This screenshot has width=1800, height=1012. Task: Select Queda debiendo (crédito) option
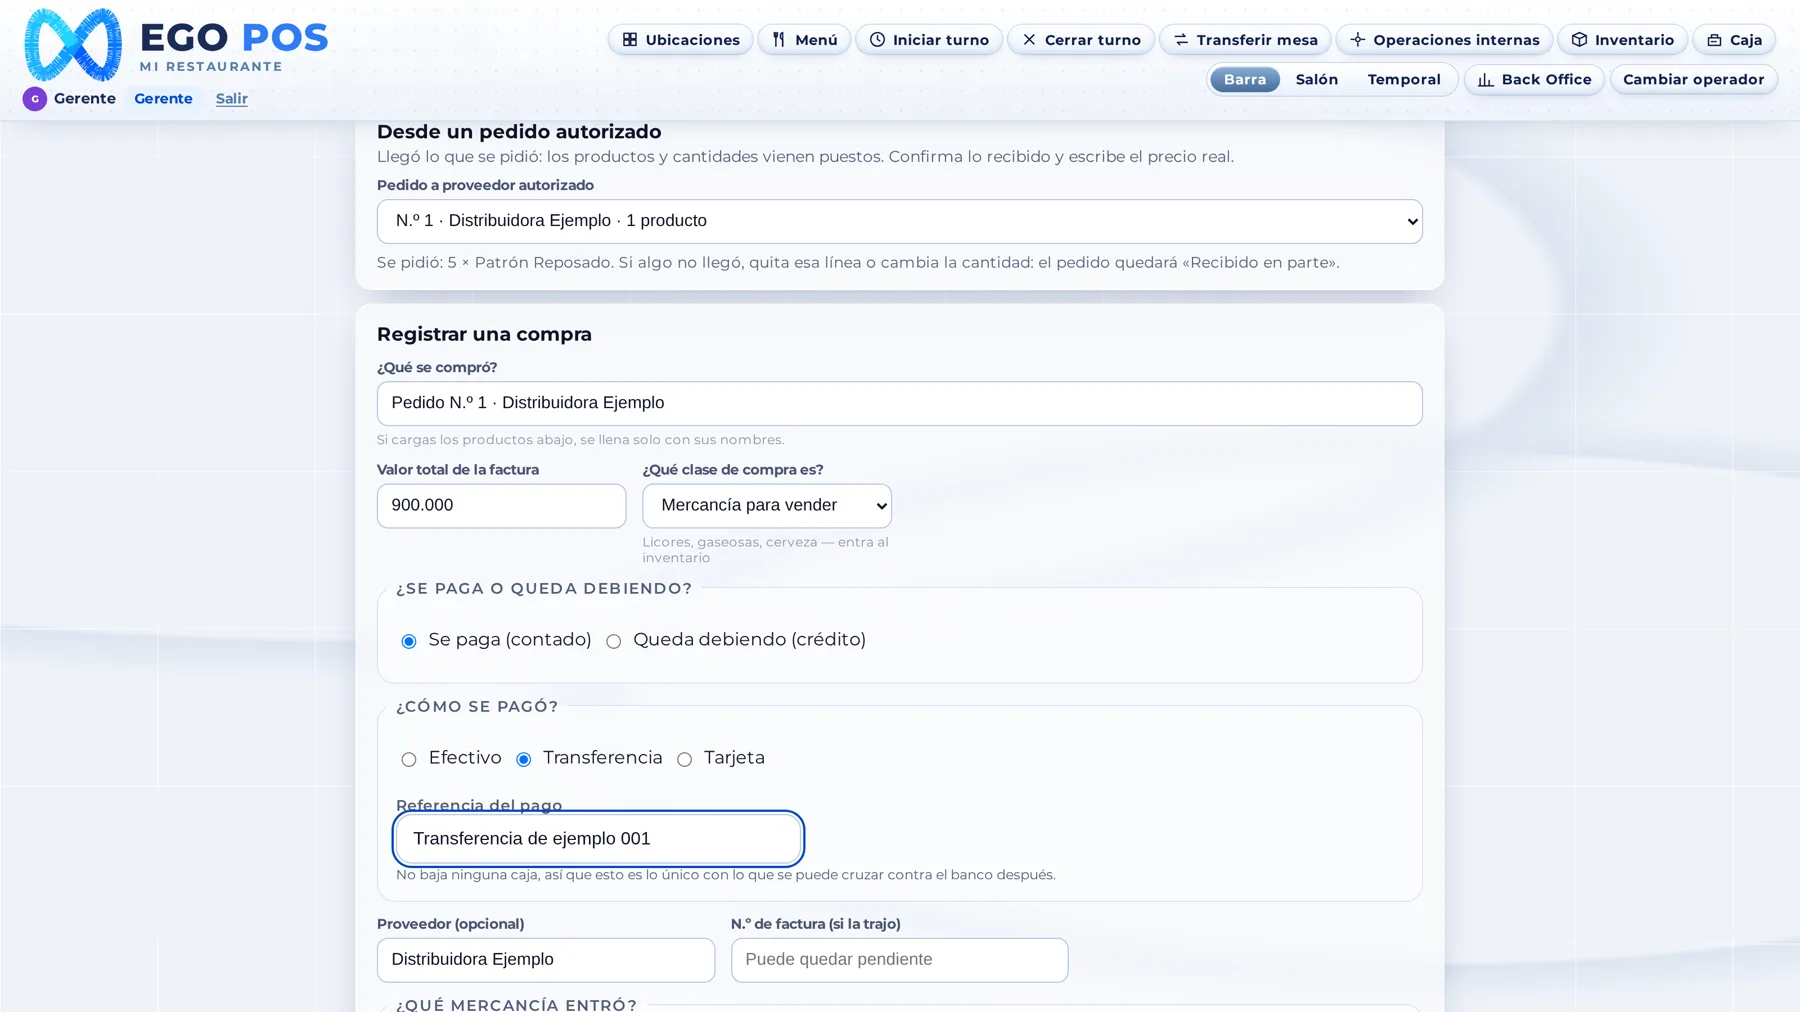pos(614,641)
